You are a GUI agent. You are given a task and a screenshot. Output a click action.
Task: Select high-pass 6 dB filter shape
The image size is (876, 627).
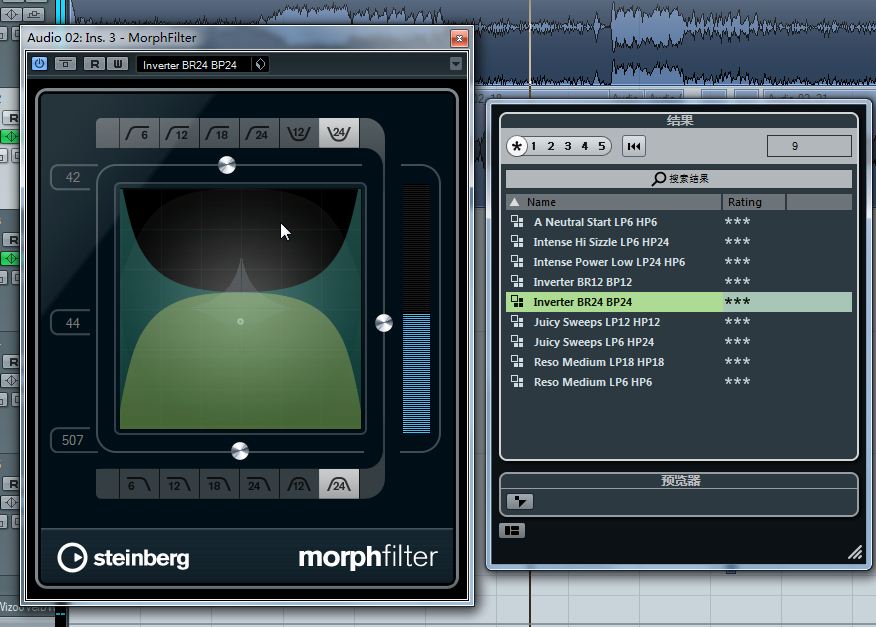[x=139, y=134]
